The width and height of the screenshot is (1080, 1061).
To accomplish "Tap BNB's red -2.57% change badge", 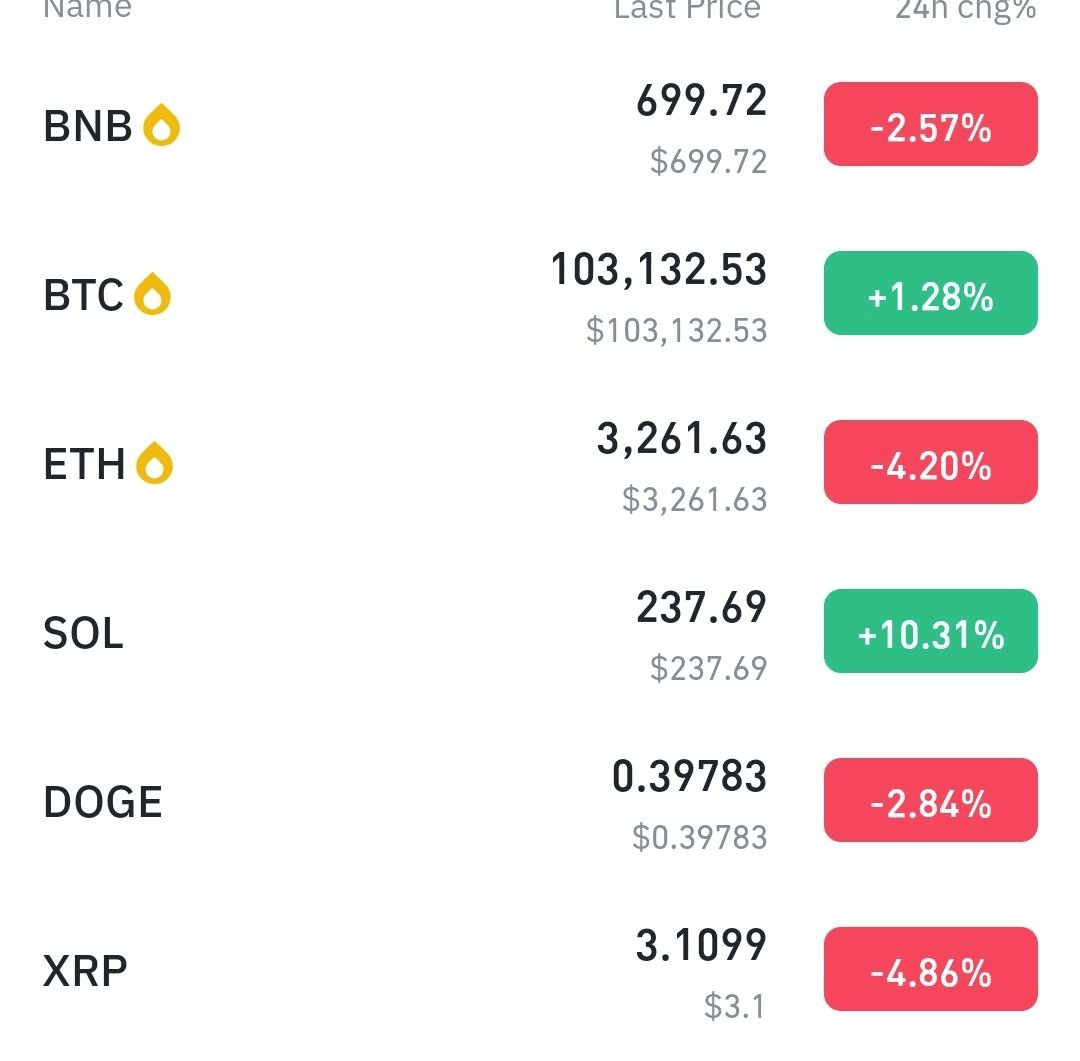I will tap(931, 124).
